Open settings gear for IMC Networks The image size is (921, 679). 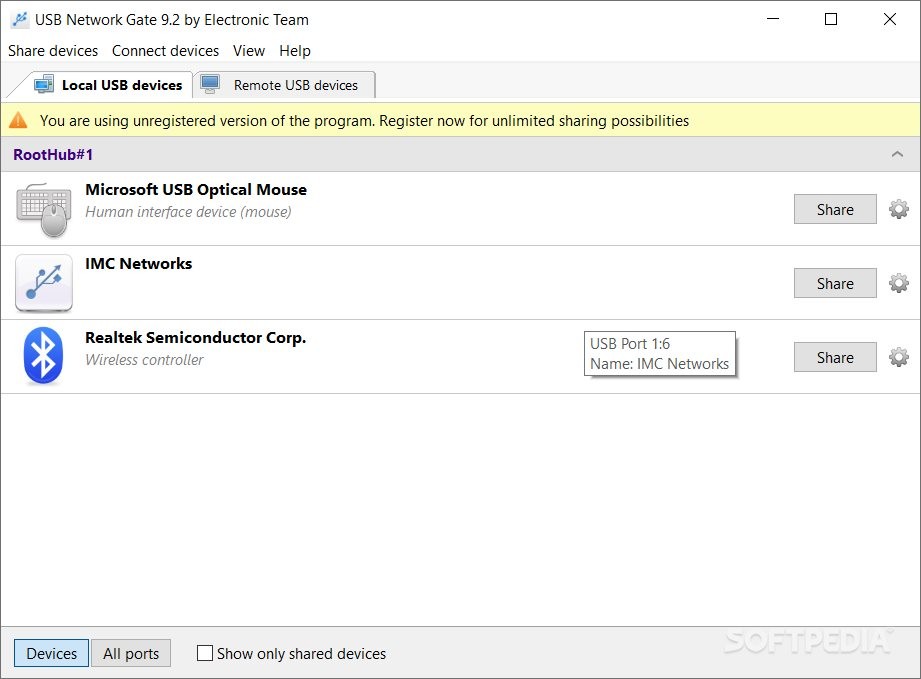(898, 283)
